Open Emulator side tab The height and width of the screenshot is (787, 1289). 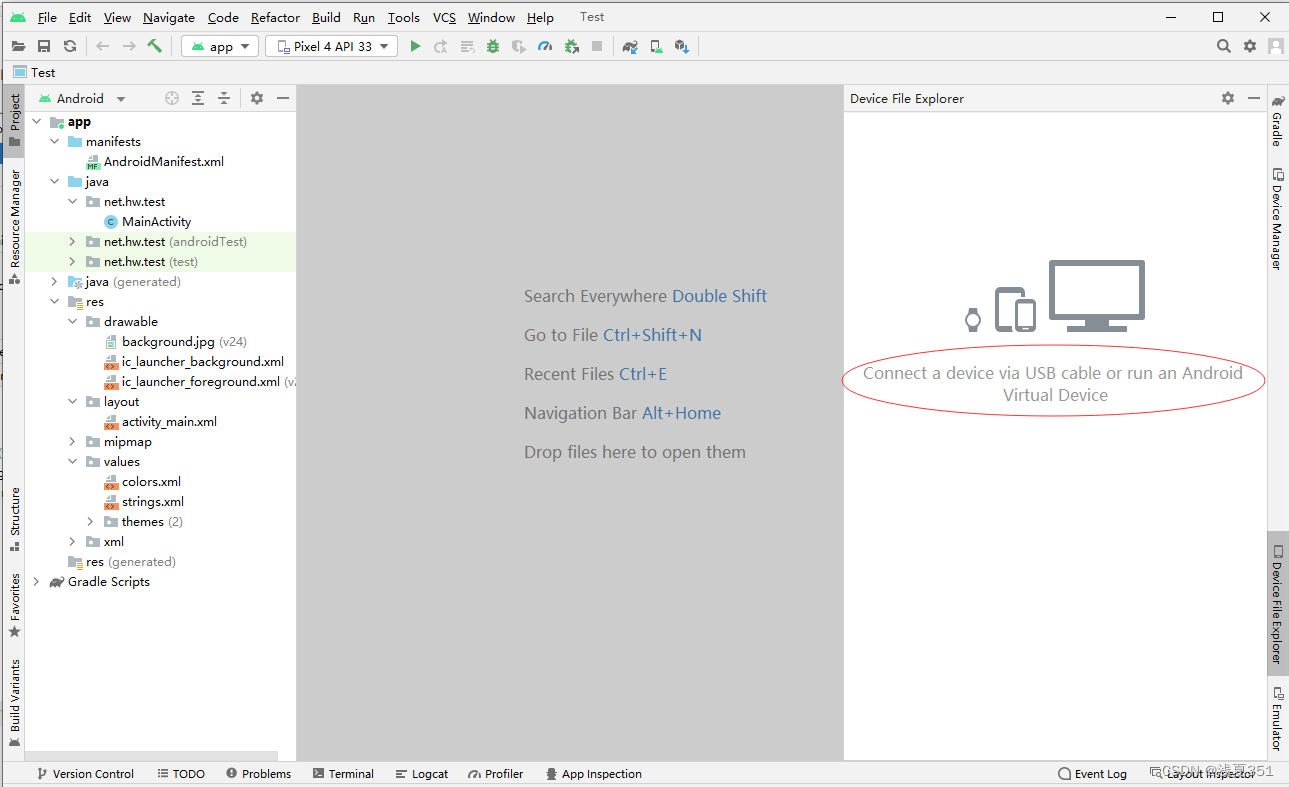pyautogui.click(x=1277, y=719)
